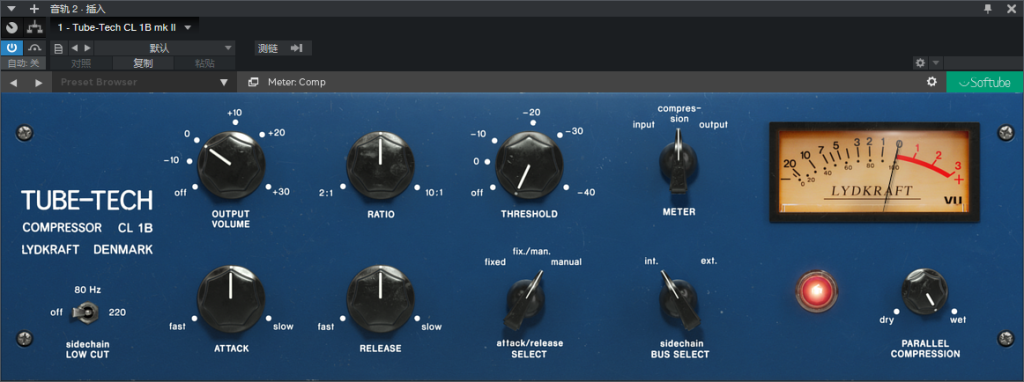Go to the next host preset arrow
The height and width of the screenshot is (382, 1024).
(x=88, y=48)
